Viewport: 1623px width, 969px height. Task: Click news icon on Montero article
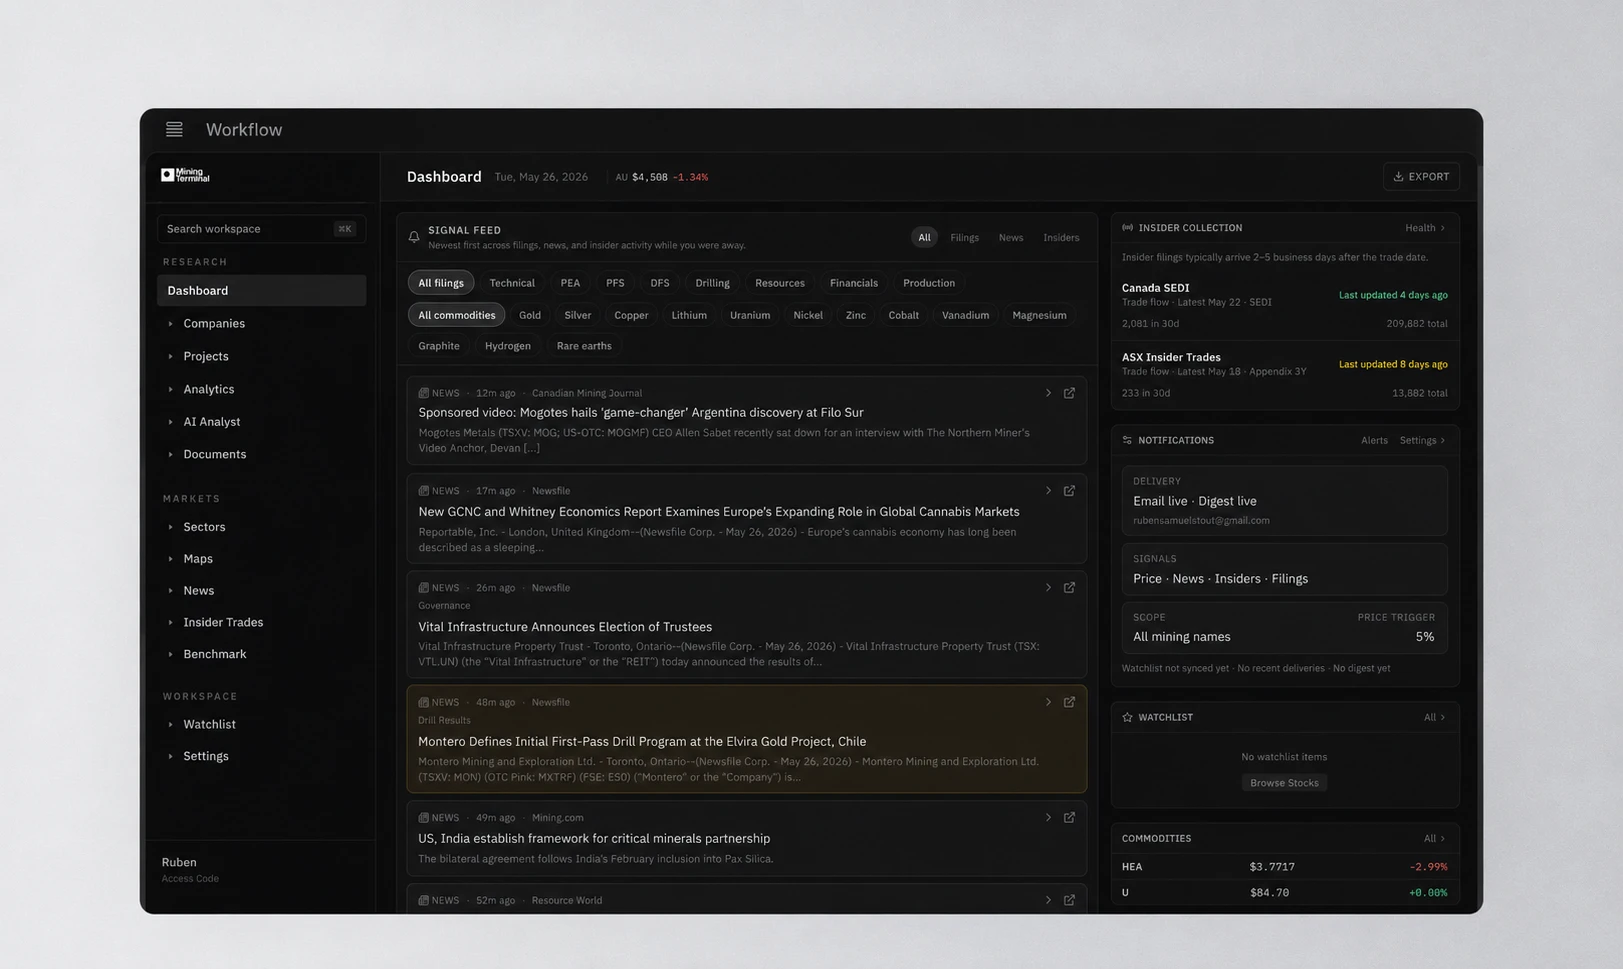(424, 702)
